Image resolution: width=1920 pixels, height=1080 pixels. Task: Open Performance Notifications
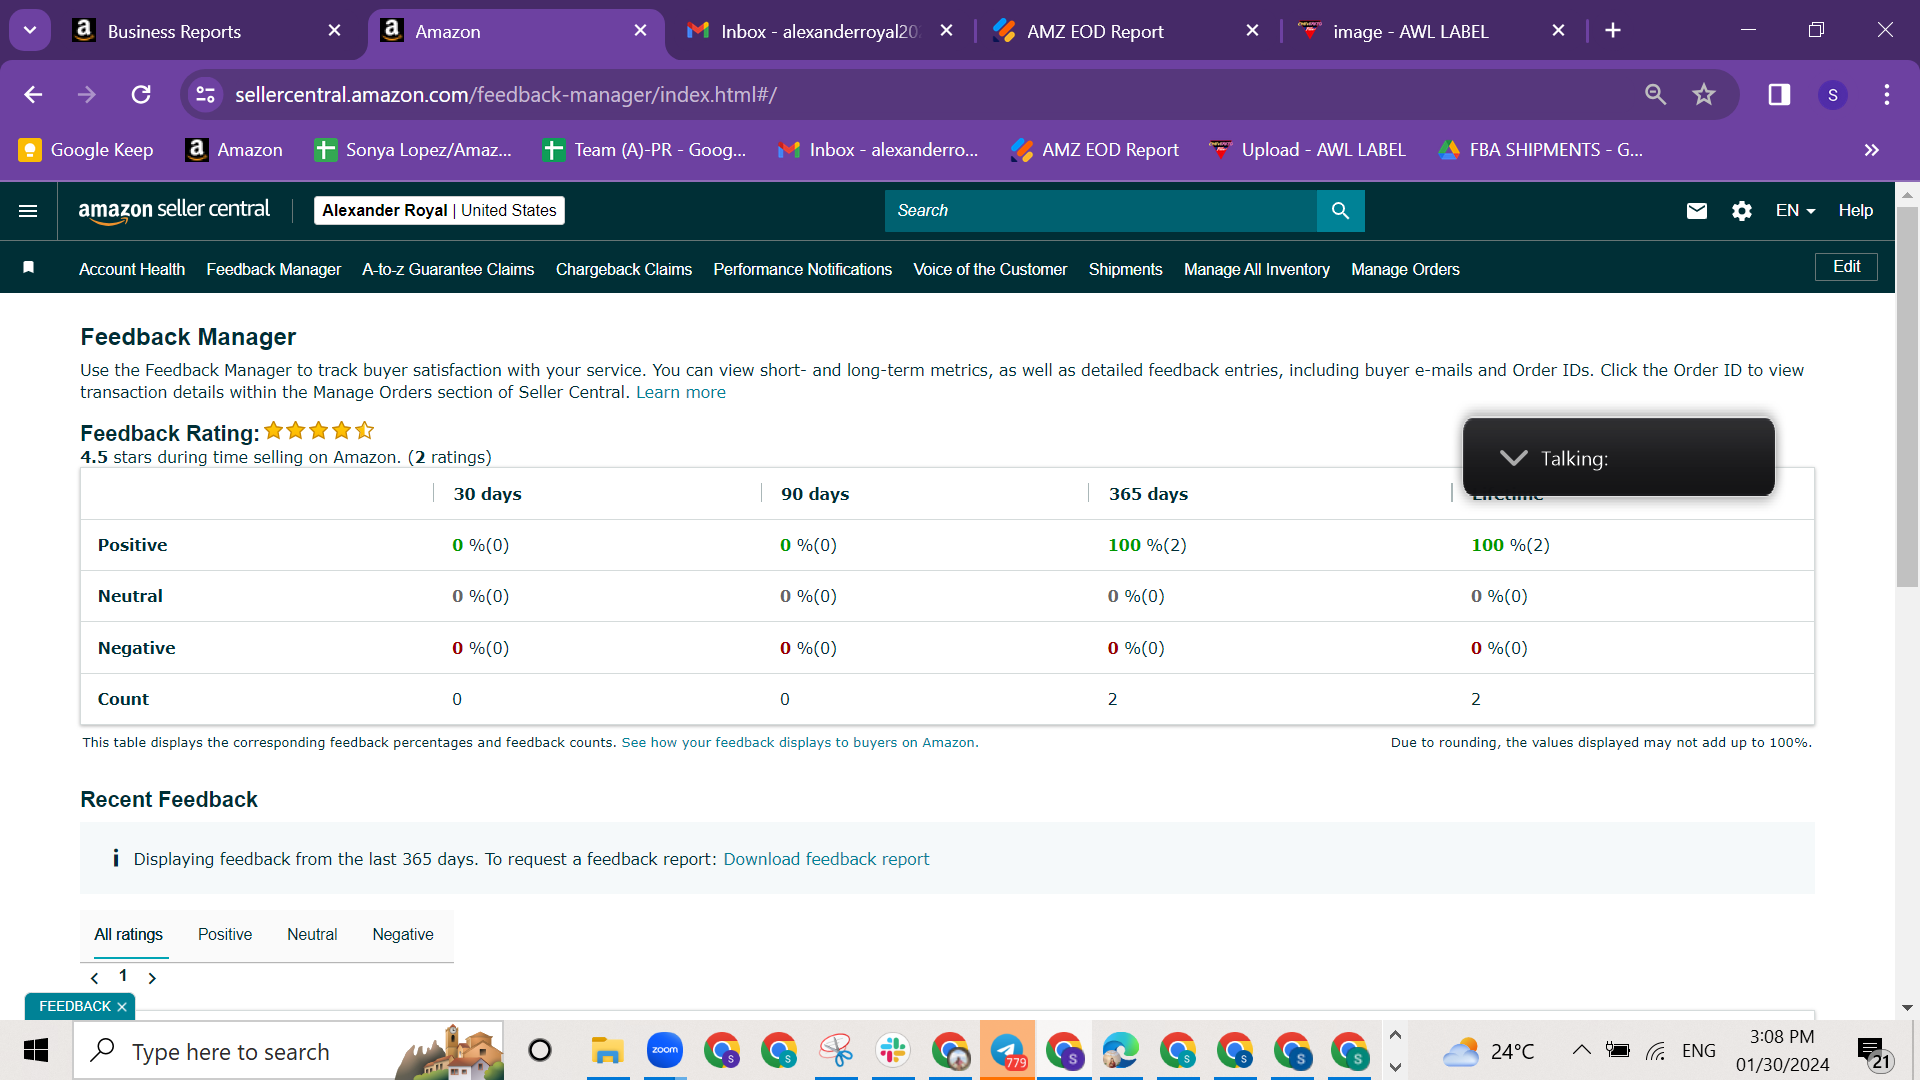point(802,270)
